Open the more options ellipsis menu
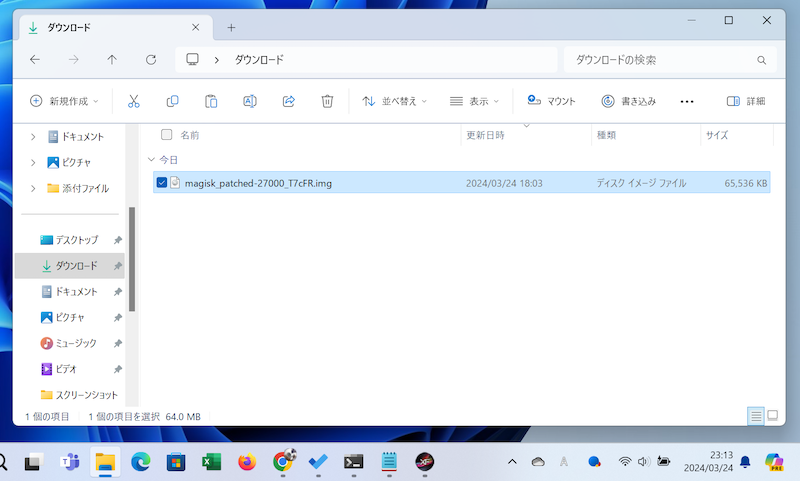This screenshot has height=481, width=800. [686, 101]
